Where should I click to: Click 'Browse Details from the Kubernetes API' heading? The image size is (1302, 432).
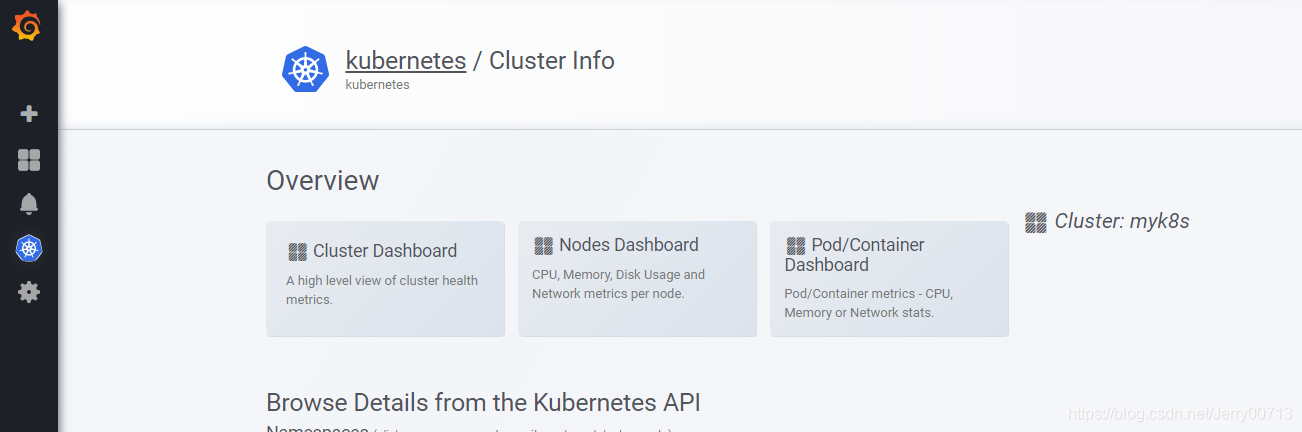click(483, 402)
